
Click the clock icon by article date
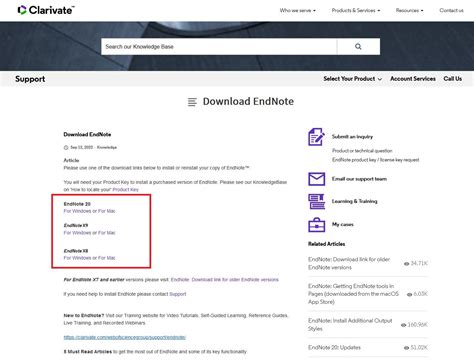pyautogui.click(x=66, y=147)
